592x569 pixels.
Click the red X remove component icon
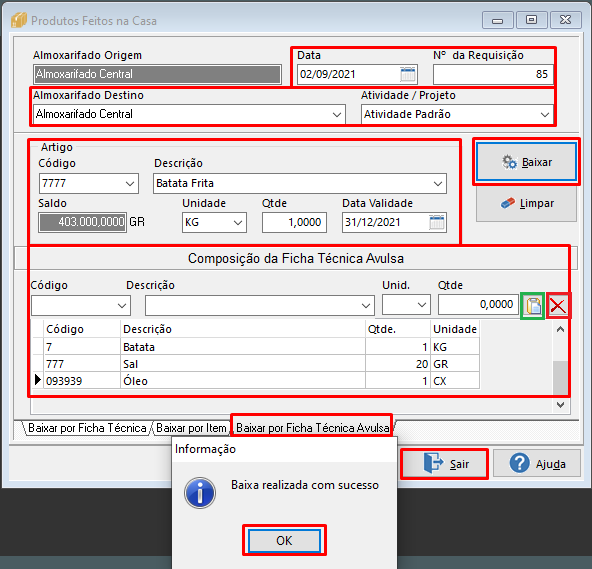[x=558, y=305]
